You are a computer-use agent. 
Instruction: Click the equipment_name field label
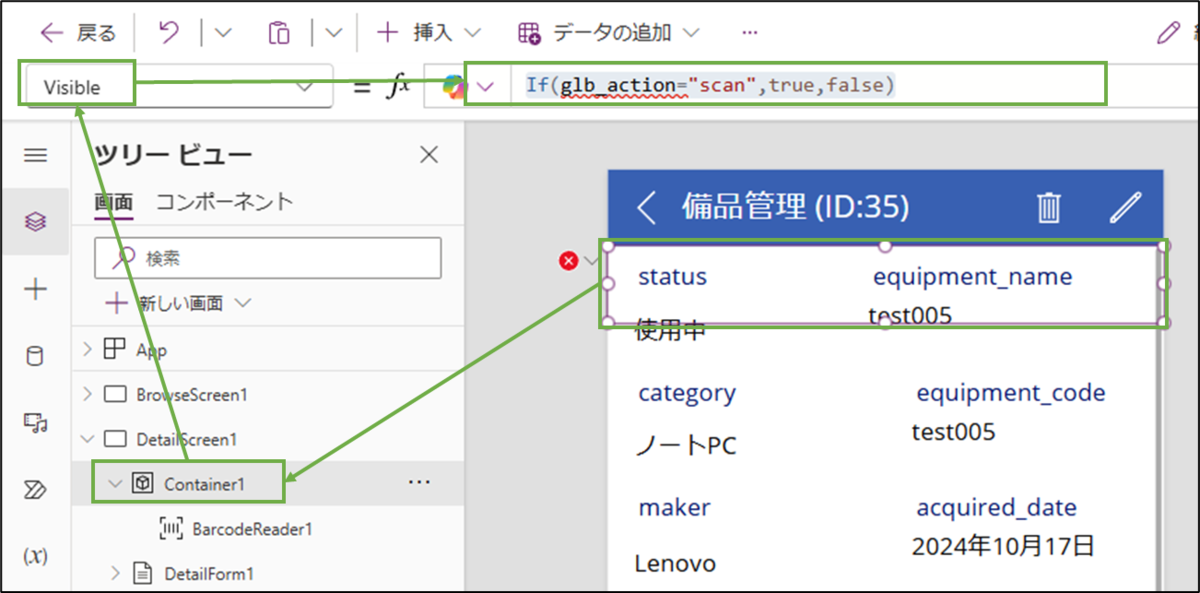[972, 276]
